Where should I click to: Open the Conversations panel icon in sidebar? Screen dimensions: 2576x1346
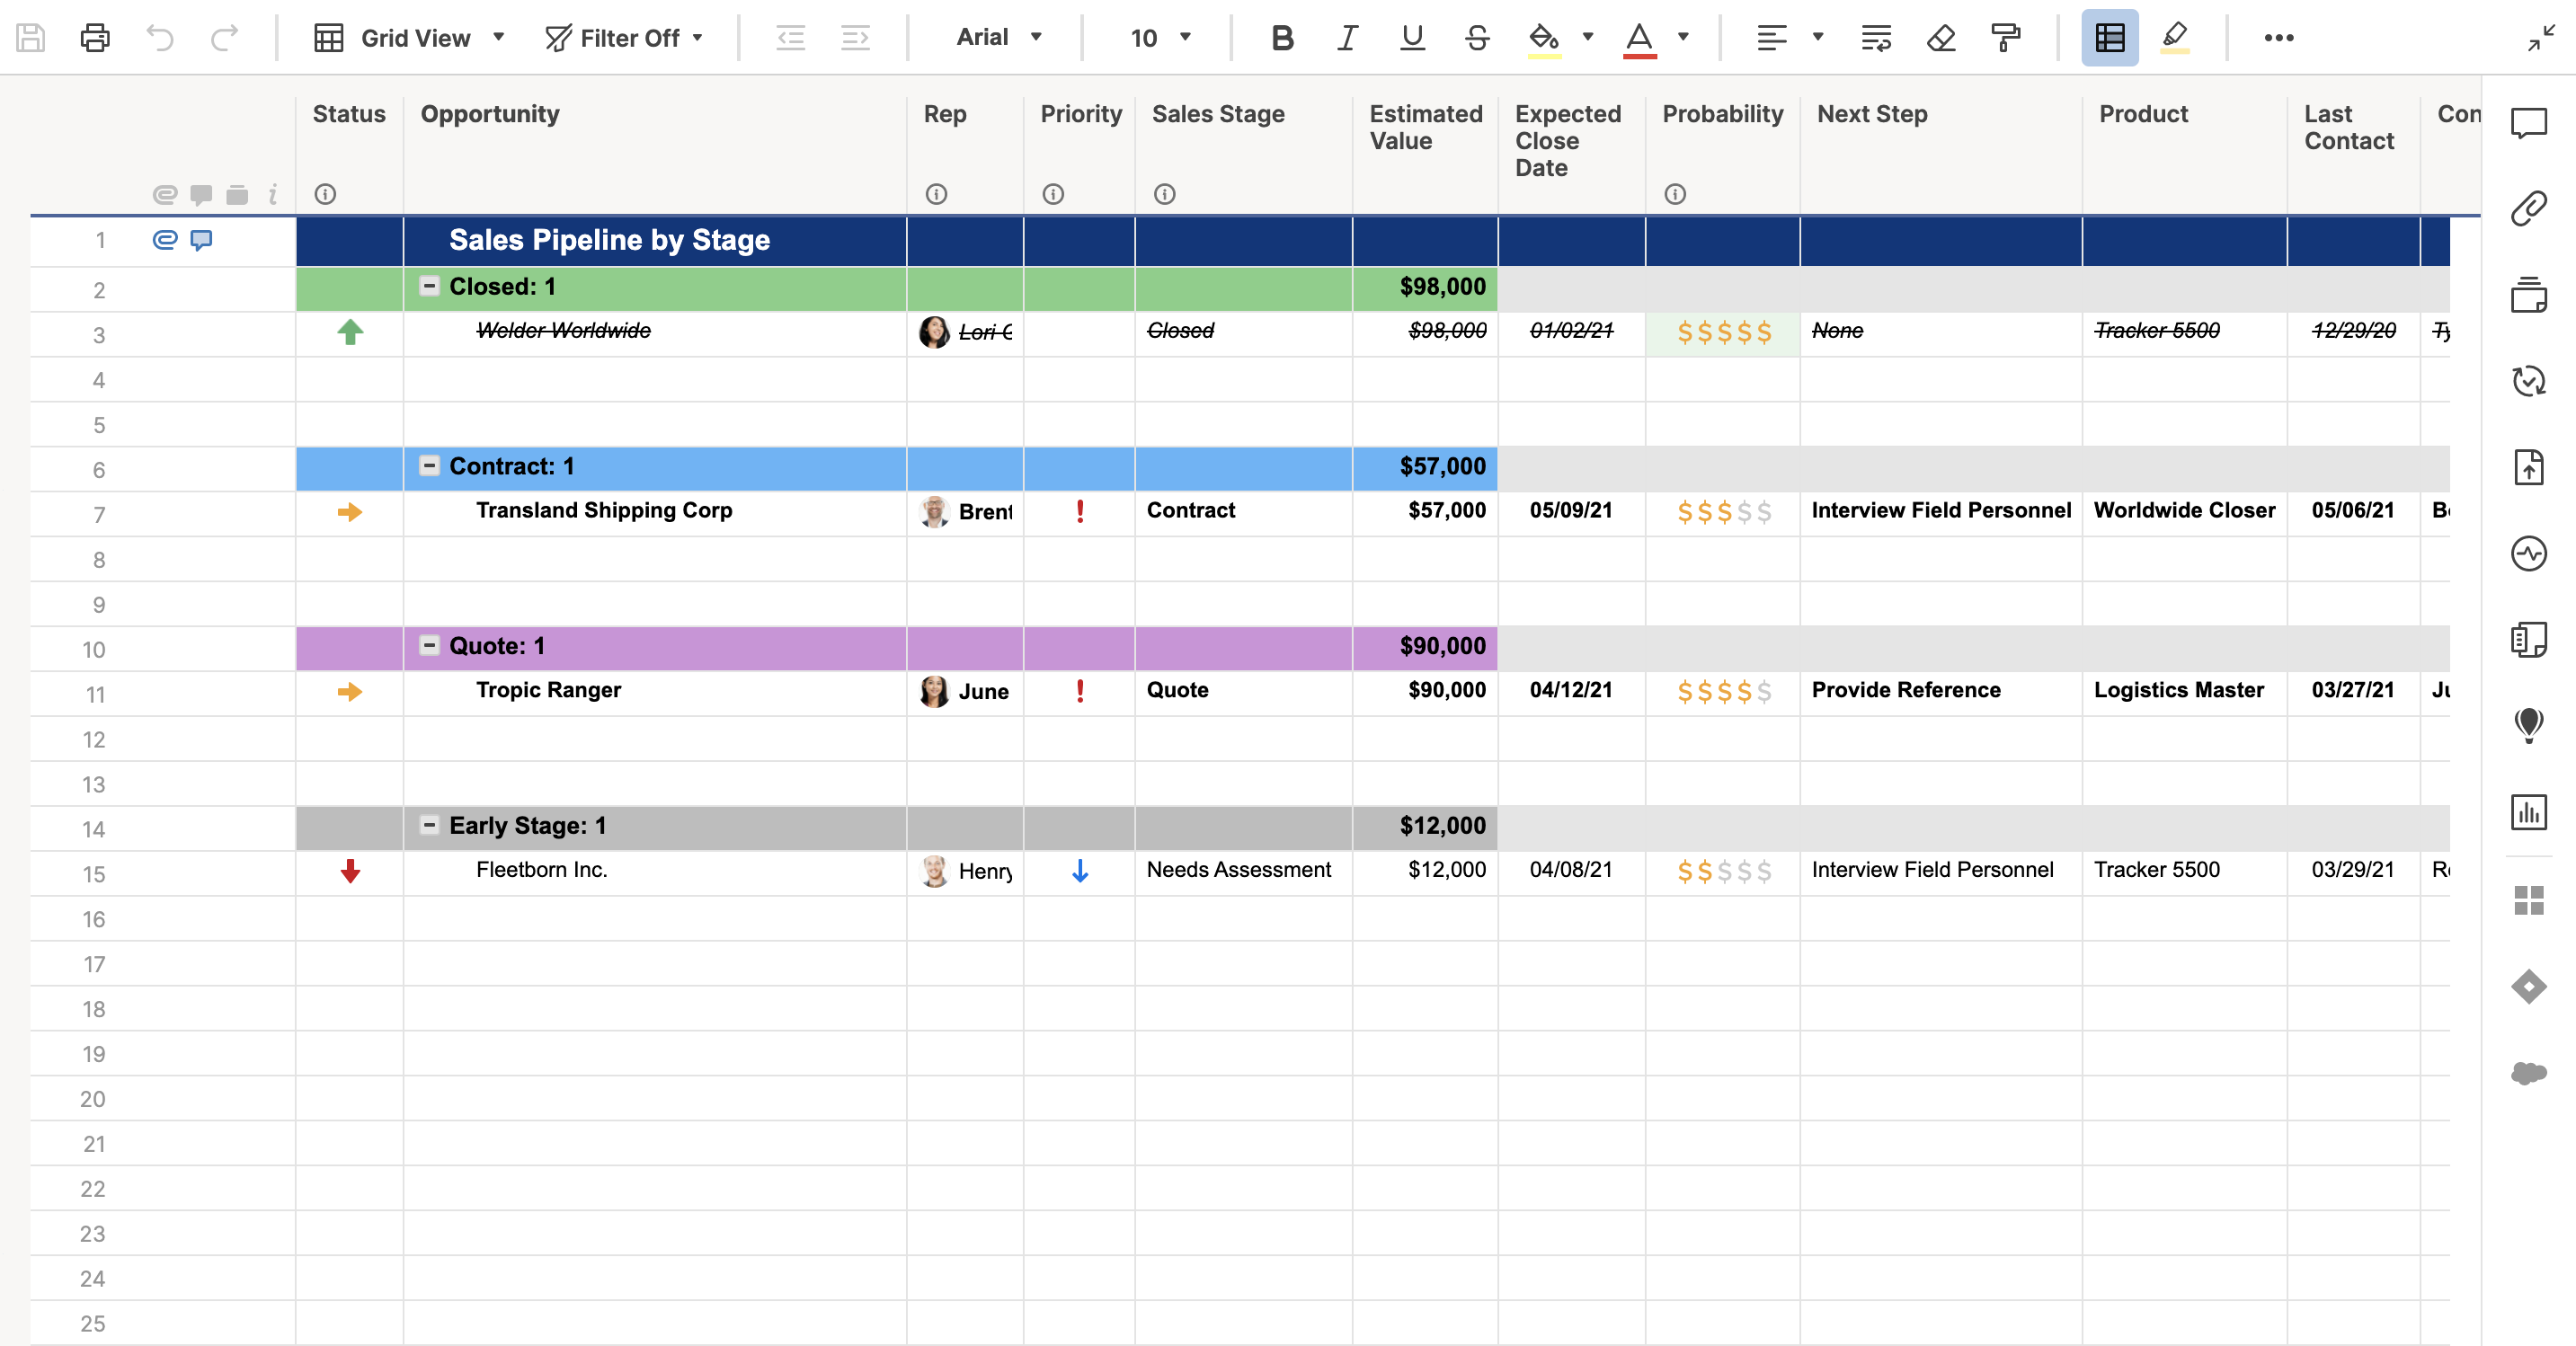pyautogui.click(x=2528, y=124)
